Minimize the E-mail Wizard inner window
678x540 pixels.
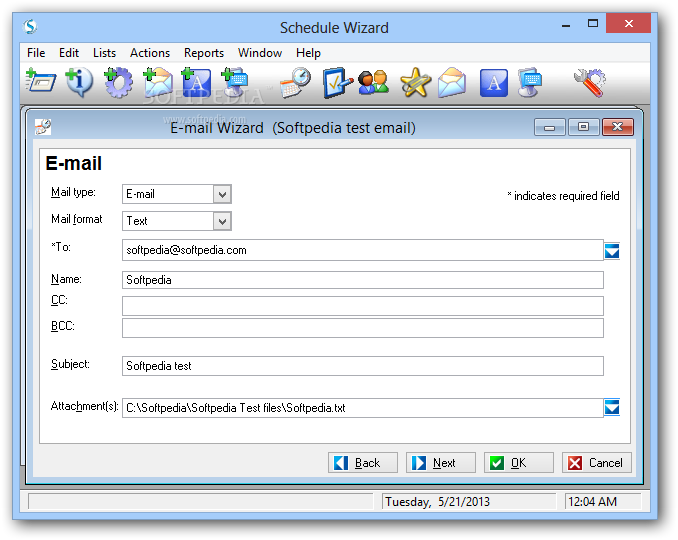coord(550,127)
